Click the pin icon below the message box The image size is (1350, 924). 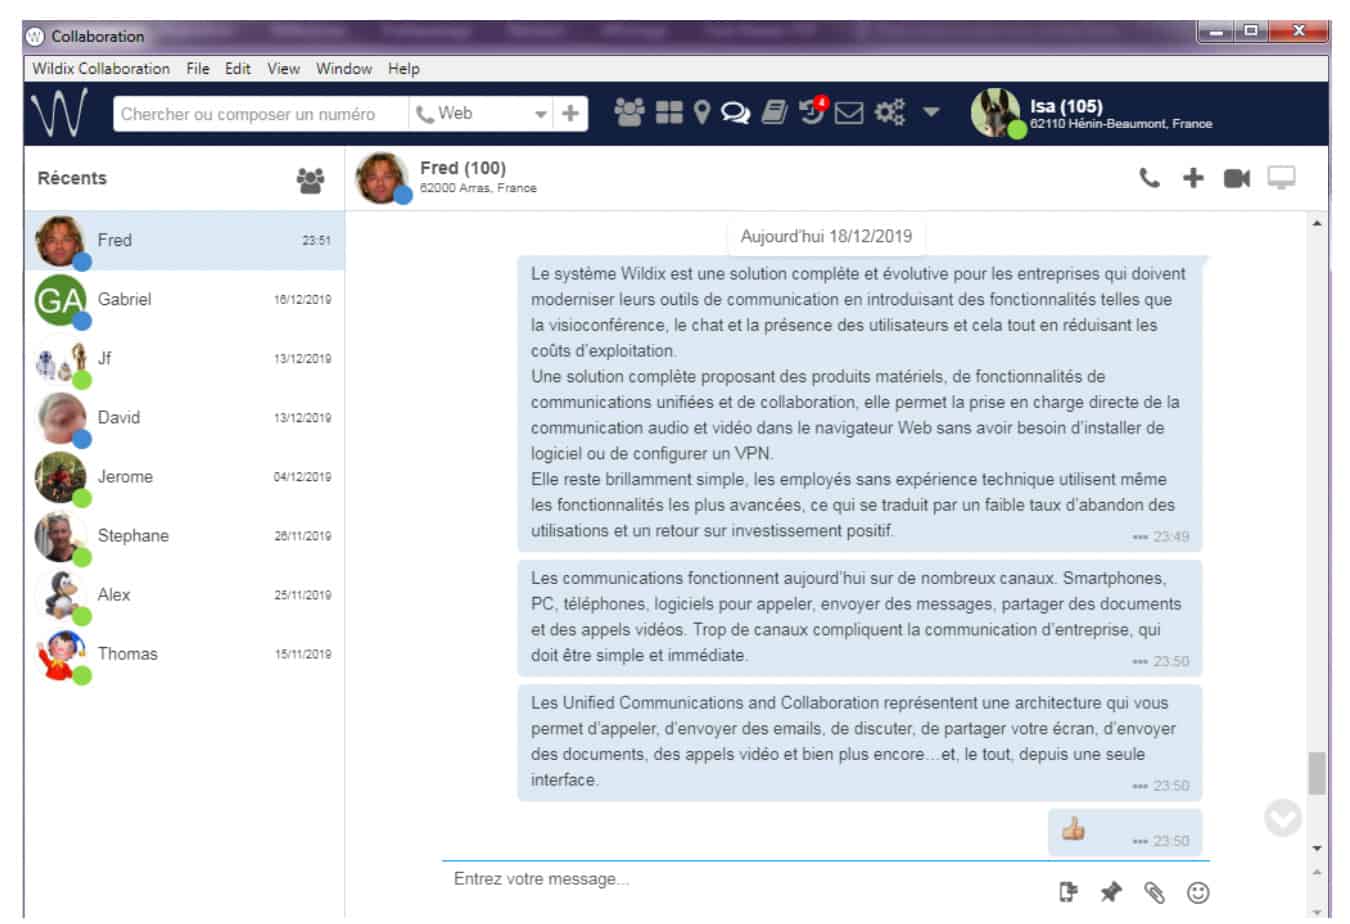pos(1111,891)
